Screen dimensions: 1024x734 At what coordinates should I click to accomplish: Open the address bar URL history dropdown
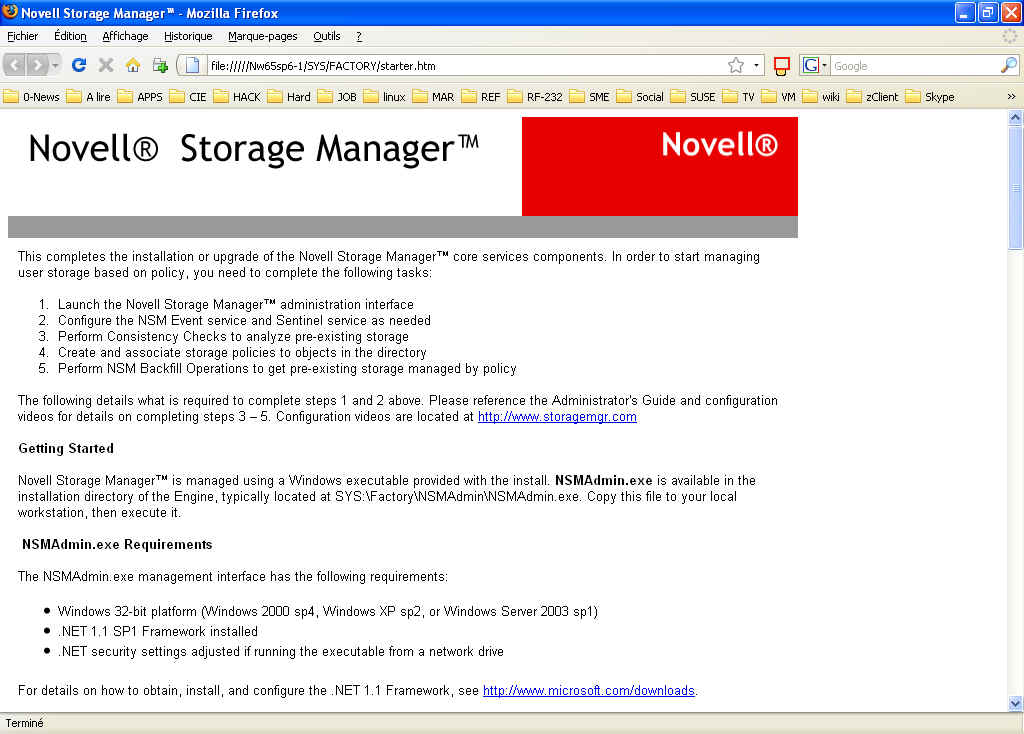pos(756,65)
